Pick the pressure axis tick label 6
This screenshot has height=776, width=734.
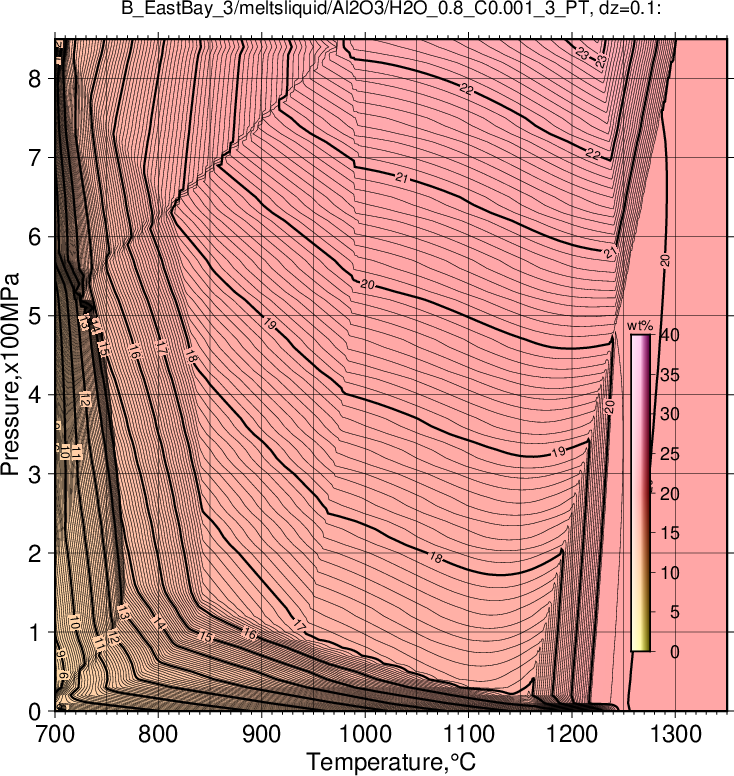(x=35, y=237)
